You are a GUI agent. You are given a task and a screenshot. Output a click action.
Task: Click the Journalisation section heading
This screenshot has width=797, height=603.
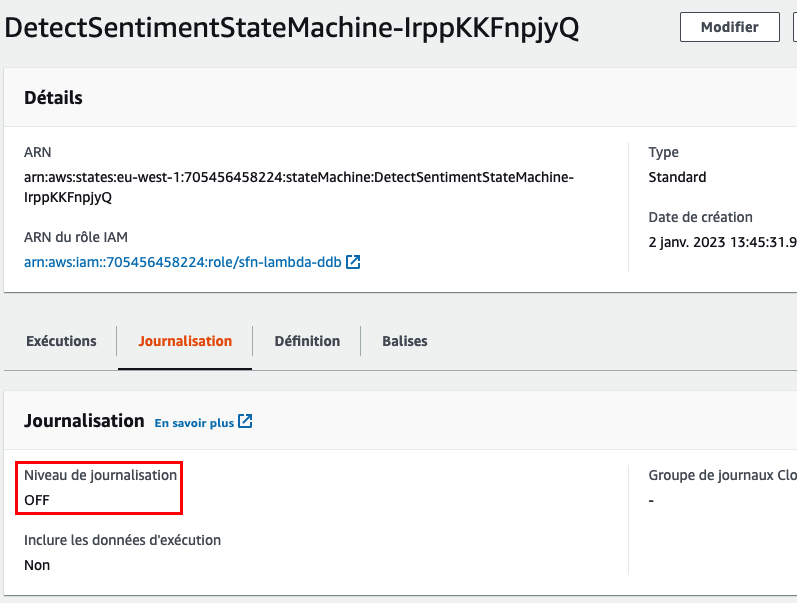click(84, 421)
